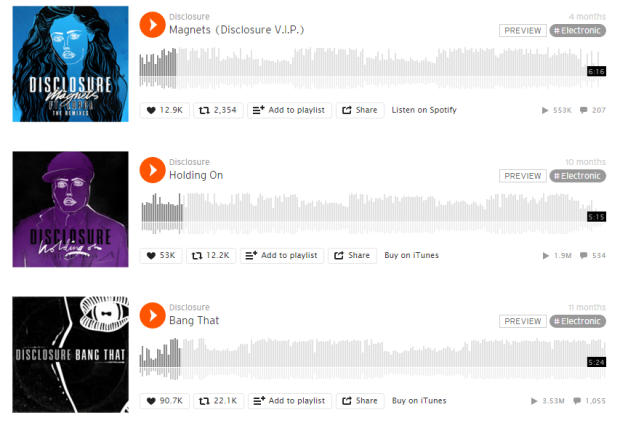Like Magnets with the 12.9K heart button
The image size is (620, 431).
point(164,110)
